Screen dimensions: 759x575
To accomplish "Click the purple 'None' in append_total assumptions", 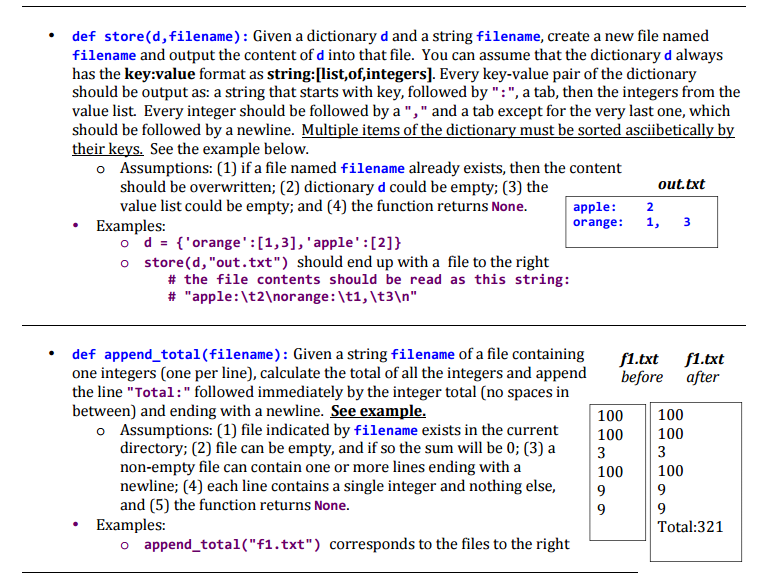I will click(x=331, y=506).
